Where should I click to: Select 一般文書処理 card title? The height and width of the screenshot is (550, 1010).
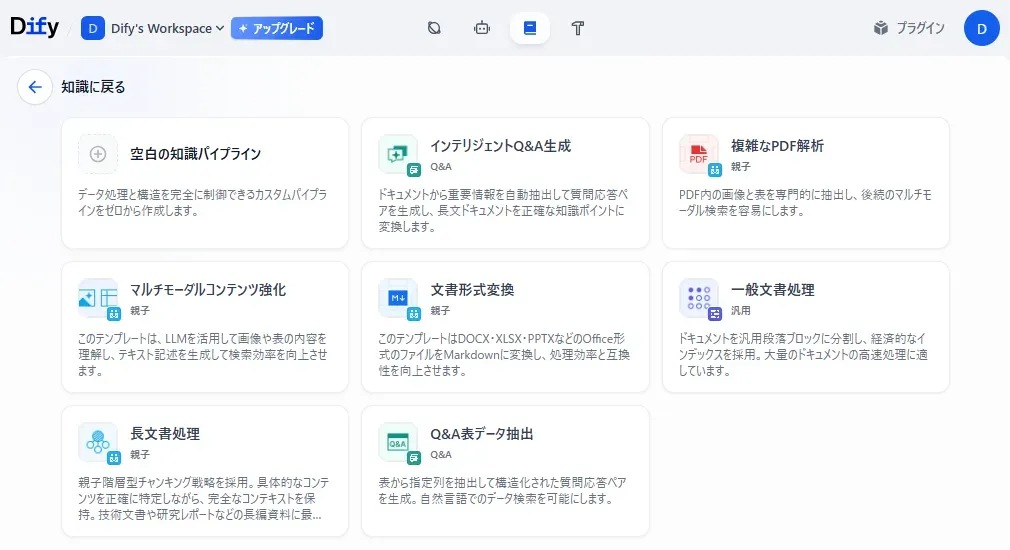point(773,290)
